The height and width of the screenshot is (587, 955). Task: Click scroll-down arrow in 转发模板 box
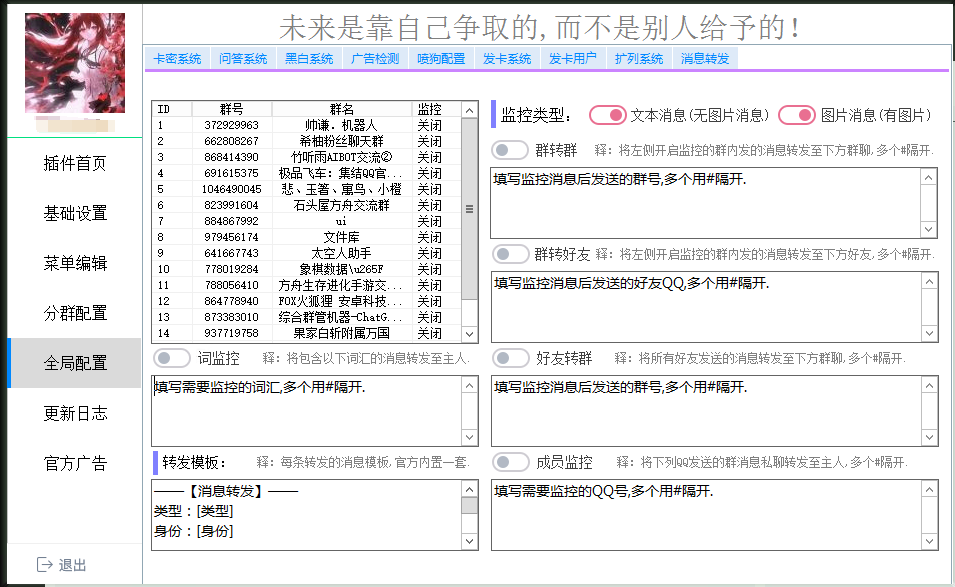coord(469,541)
